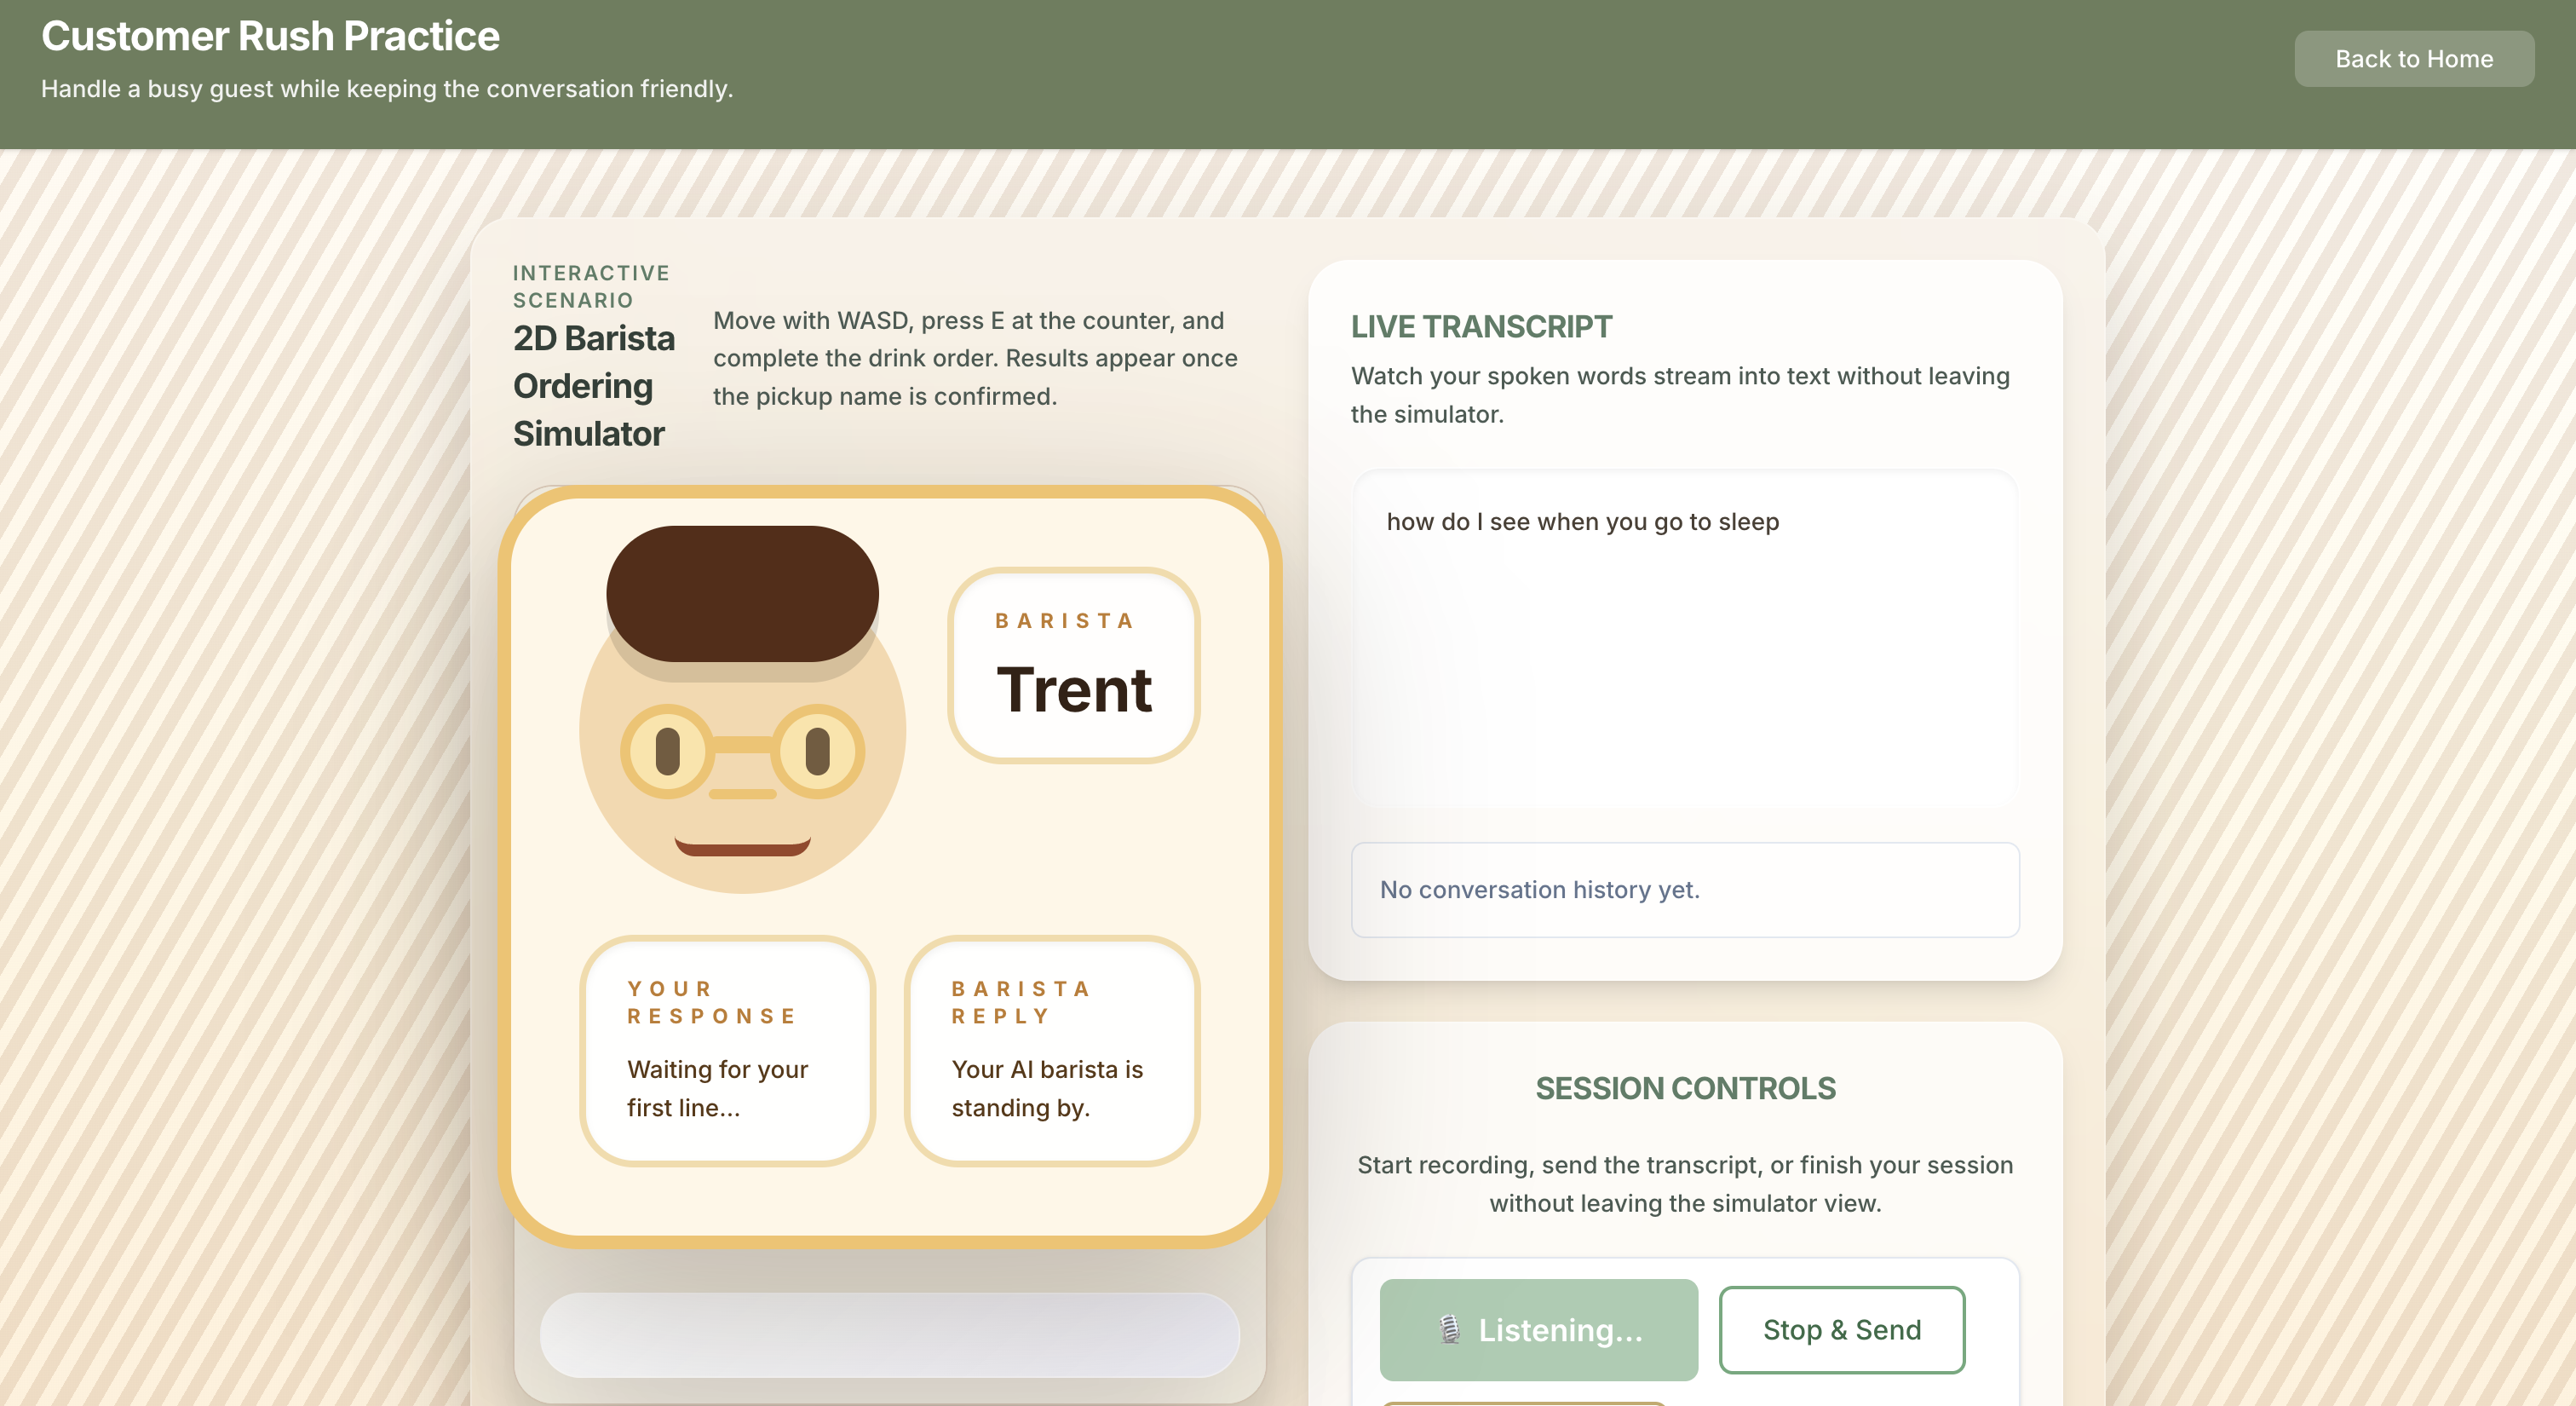This screenshot has height=1406, width=2576.
Task: Select the Barista Reply card
Action: [x=1051, y=1050]
